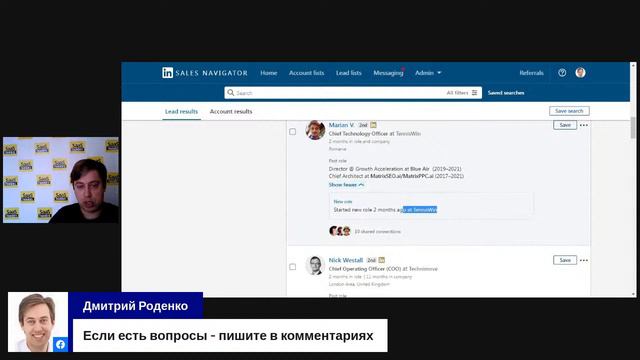640x360 pixels.
Task: Open more options for Marian V.
Action: [x=584, y=125]
